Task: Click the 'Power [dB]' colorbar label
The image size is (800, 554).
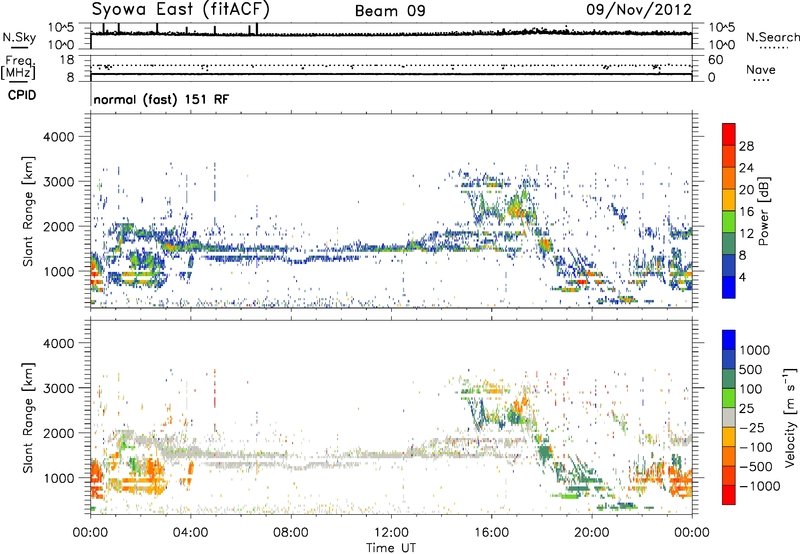Action: click(763, 211)
